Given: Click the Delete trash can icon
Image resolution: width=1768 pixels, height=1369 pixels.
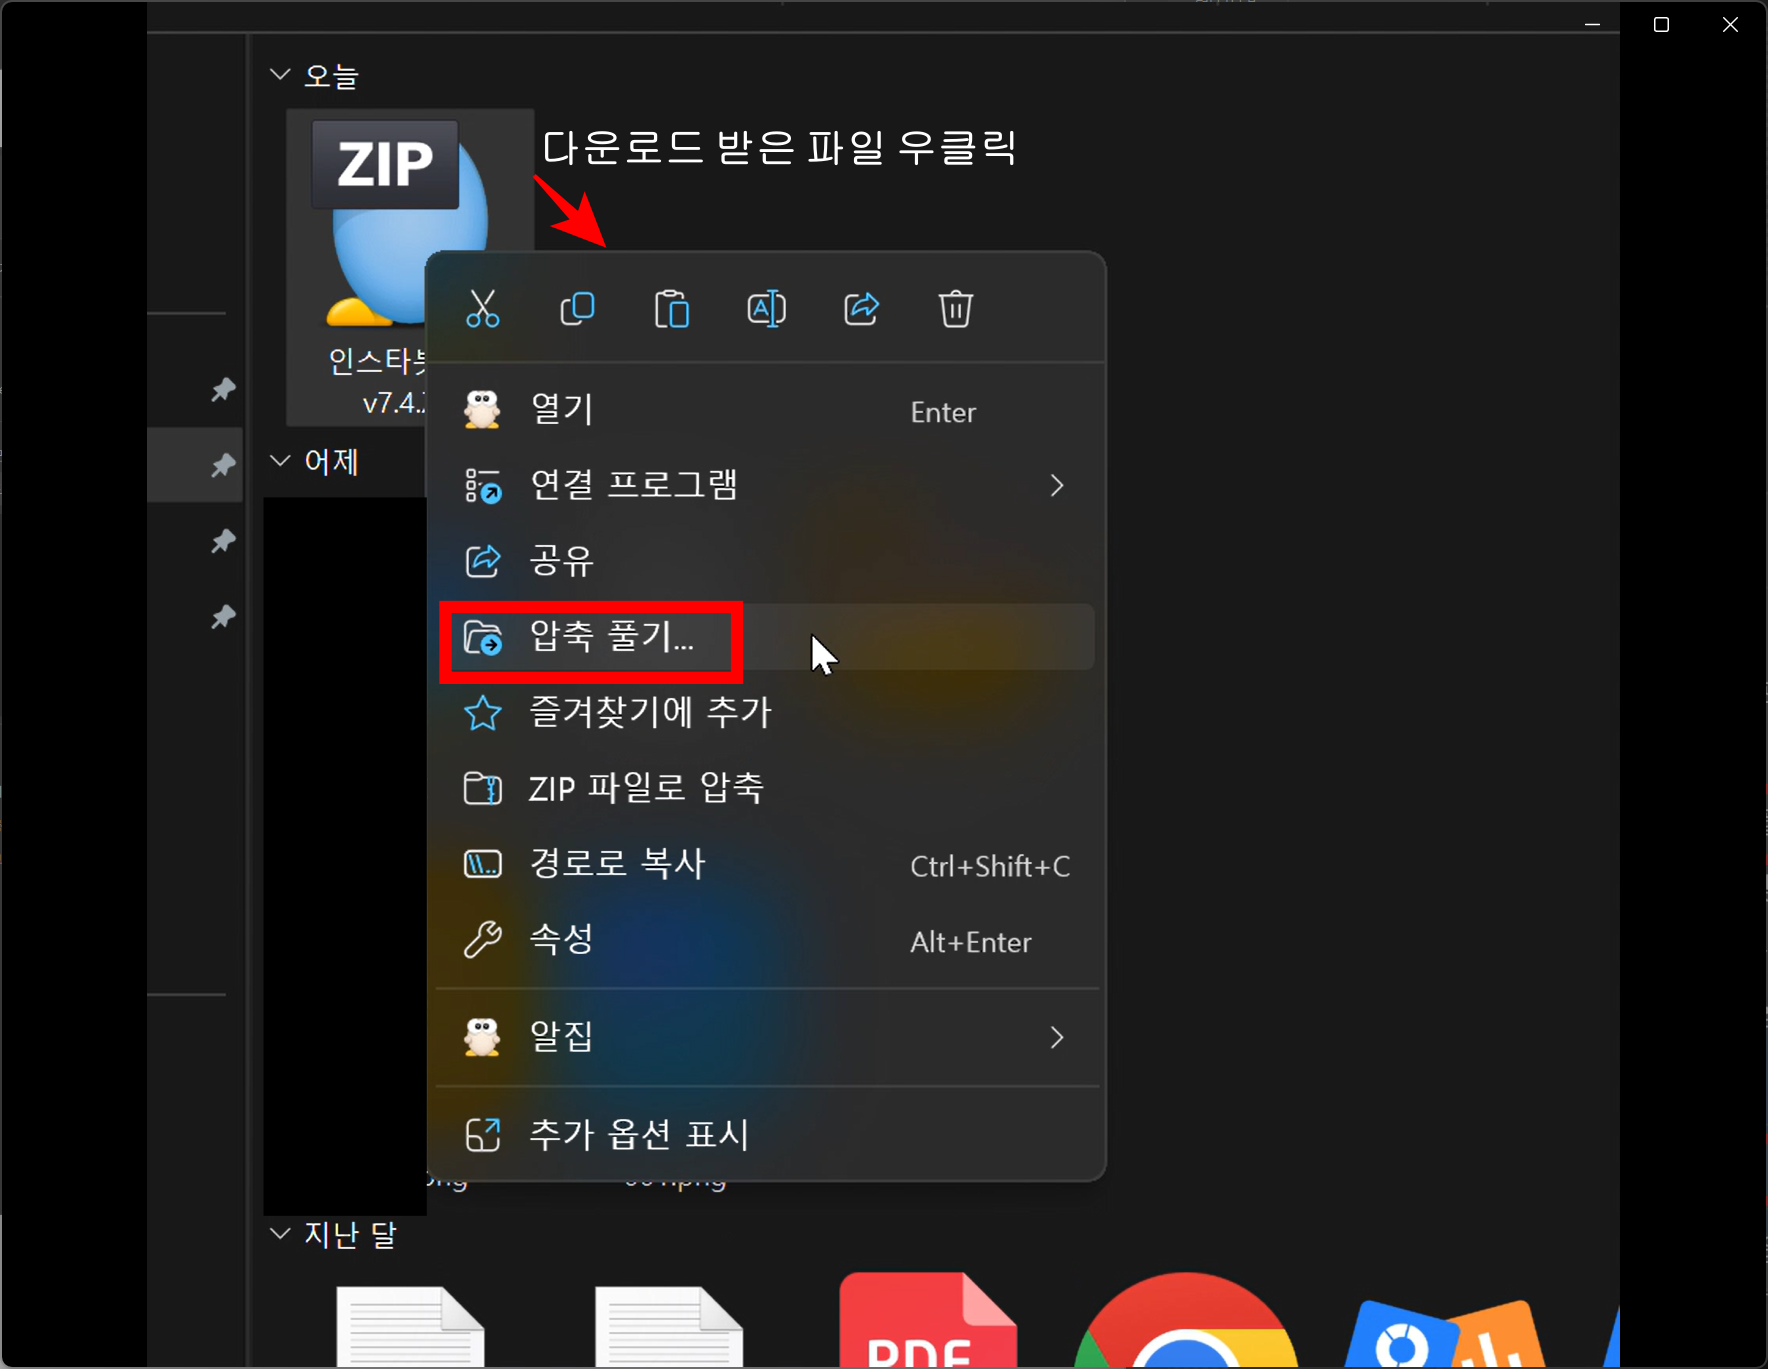Looking at the screenshot, I should 956,309.
